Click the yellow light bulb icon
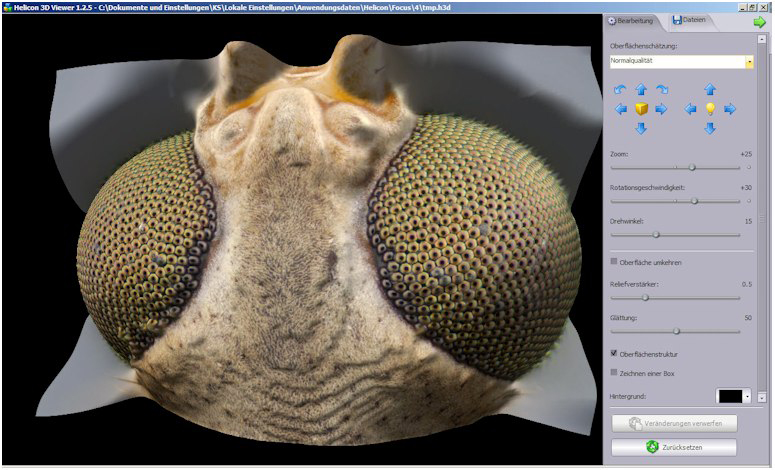The width and height of the screenshot is (775, 470). 710,109
